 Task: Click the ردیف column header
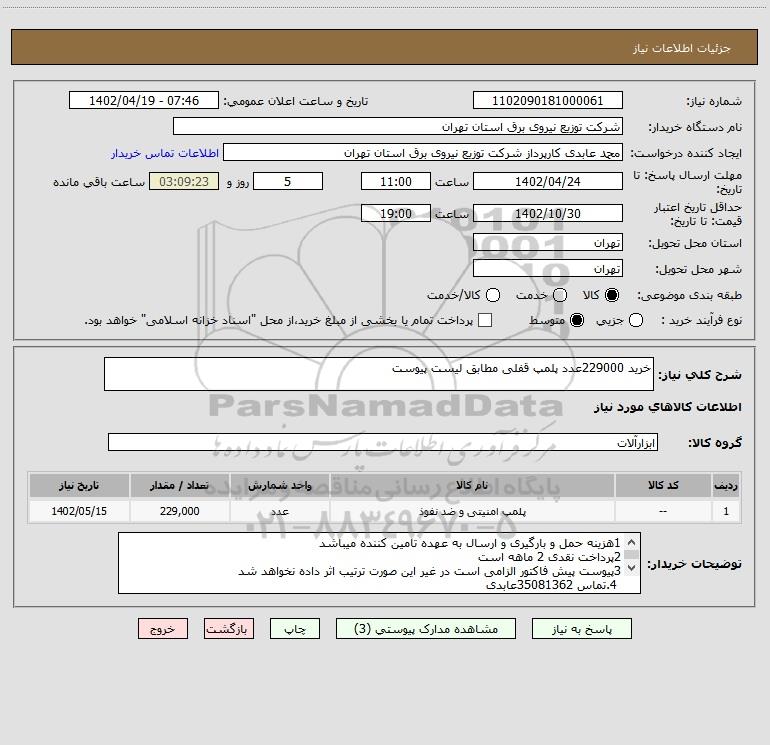coord(726,485)
